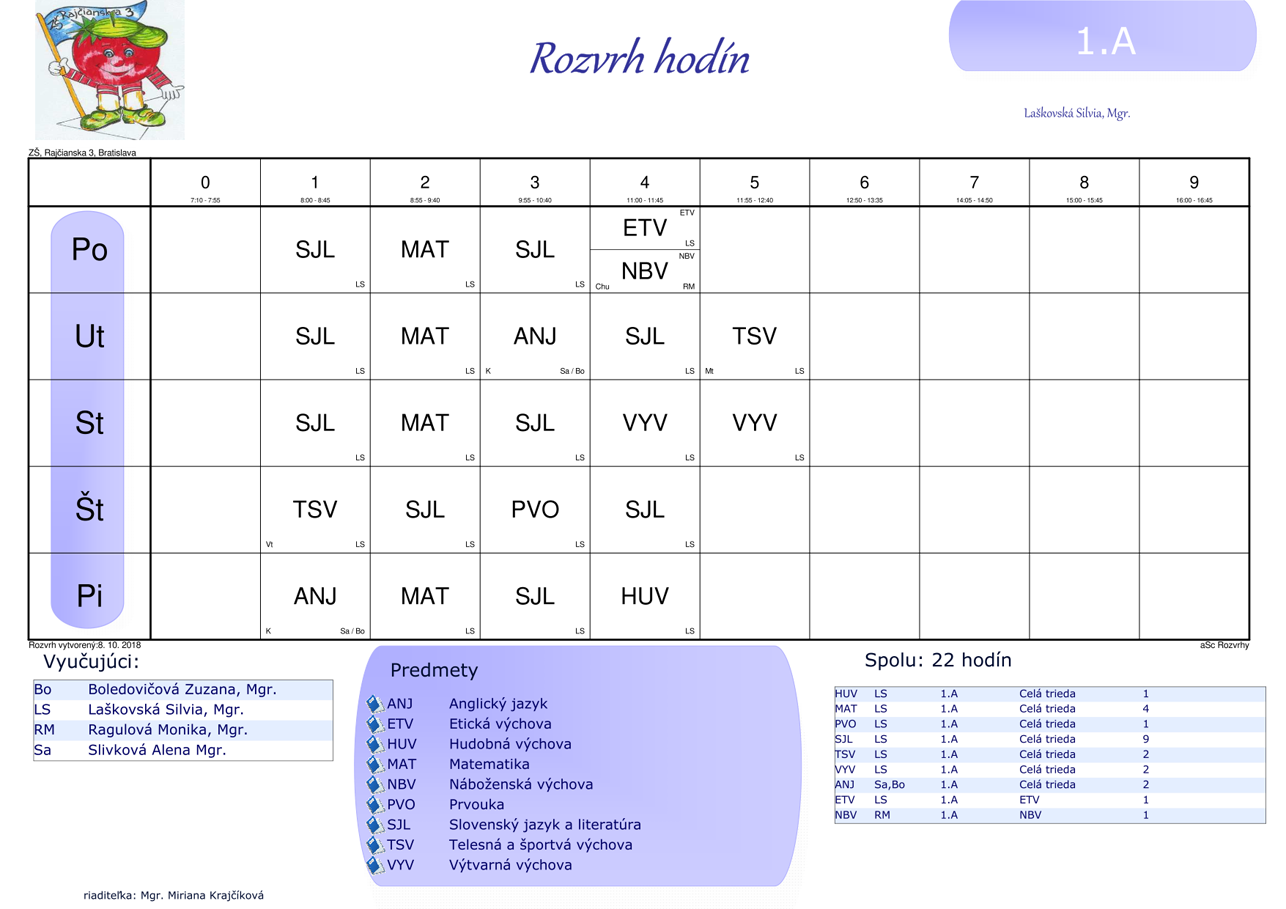Click the HUV LS row in summary table
This screenshot has height=909, width=1286.
1050,694
